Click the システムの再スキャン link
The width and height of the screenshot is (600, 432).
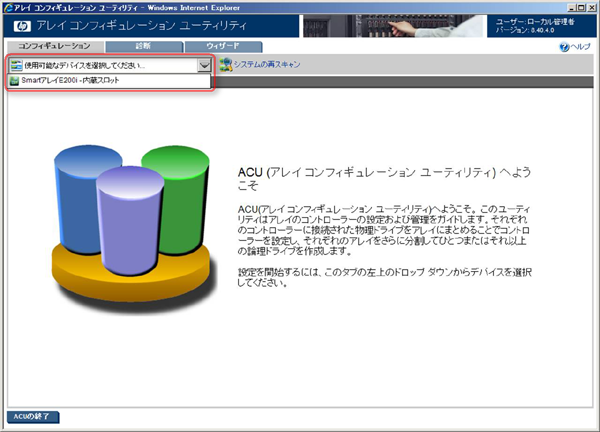(x=267, y=64)
